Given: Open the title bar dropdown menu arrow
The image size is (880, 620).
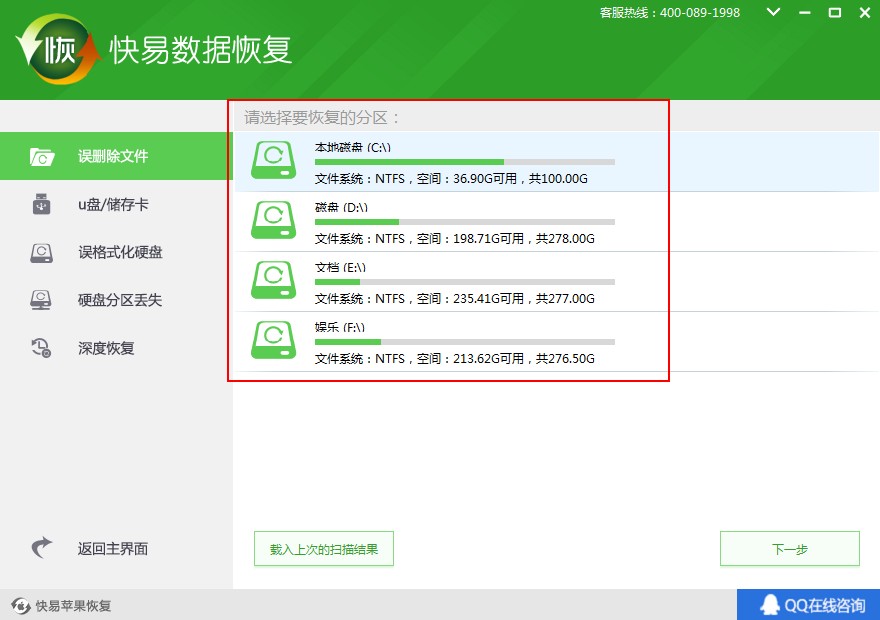Looking at the screenshot, I should click(x=772, y=13).
